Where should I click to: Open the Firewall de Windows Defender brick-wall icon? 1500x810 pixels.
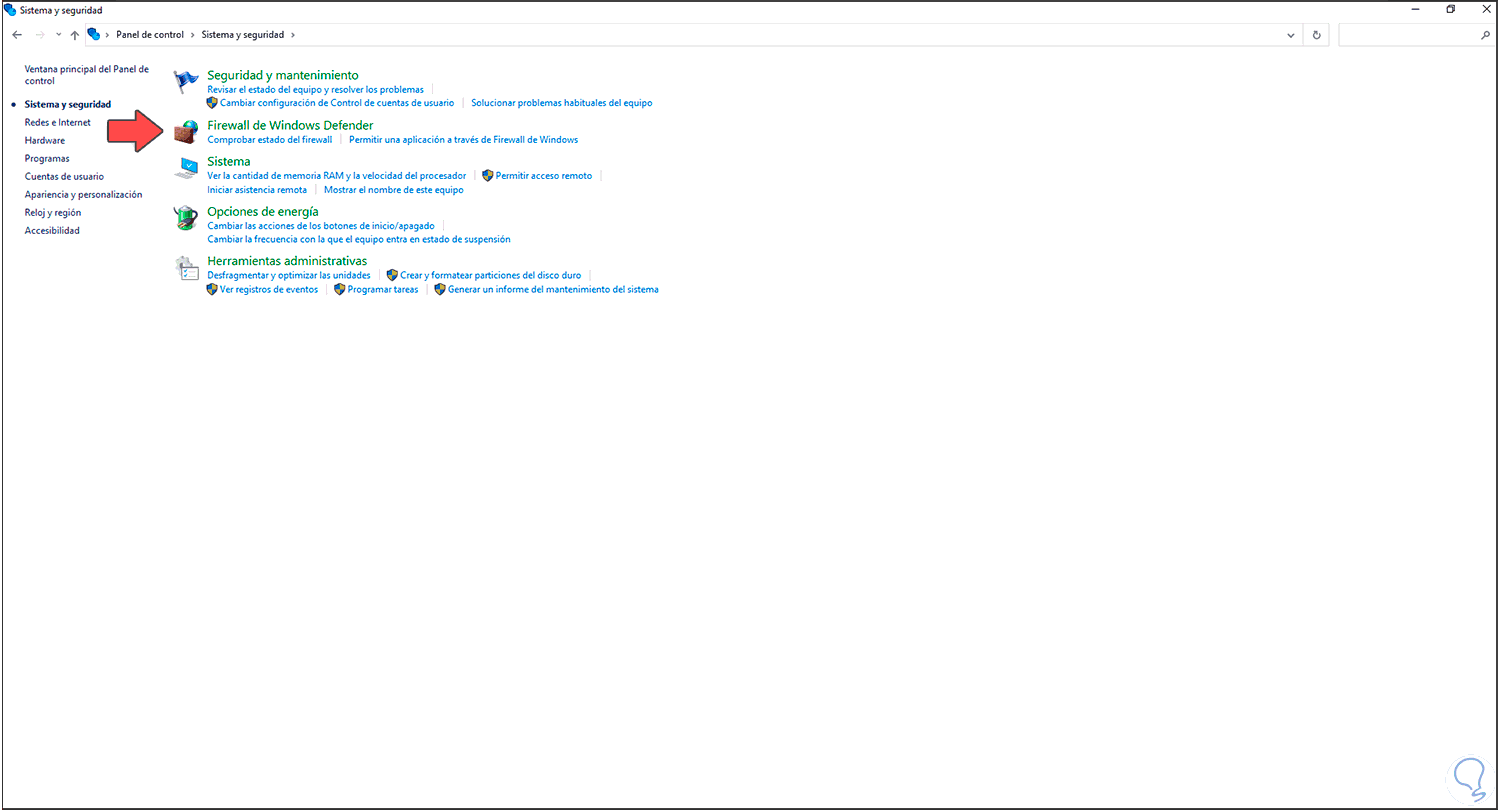click(186, 133)
